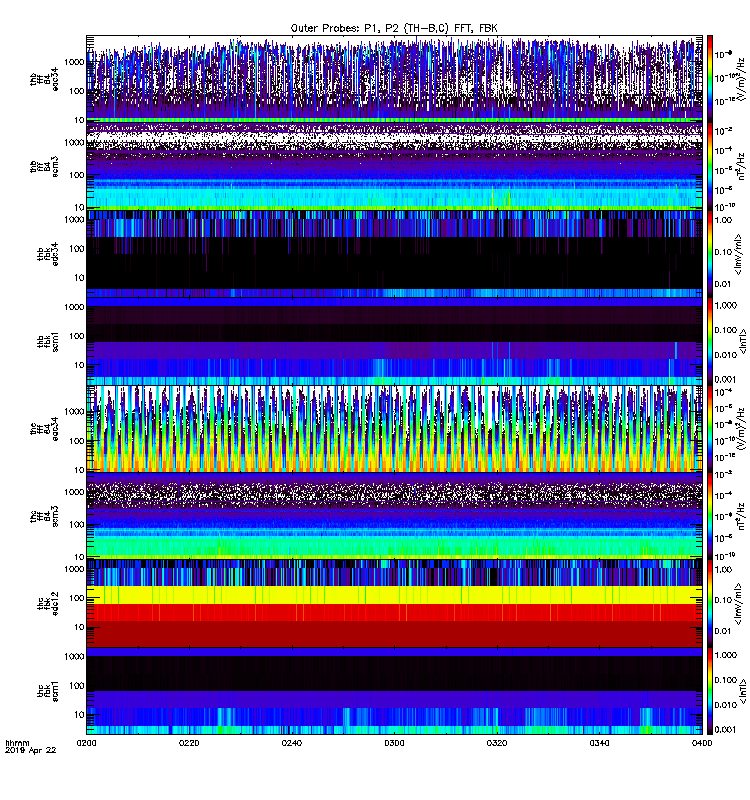Click the thc fbk scm1 filter bank plot
Screen dimensions: 750x800
pyautogui.click(x=394, y=690)
